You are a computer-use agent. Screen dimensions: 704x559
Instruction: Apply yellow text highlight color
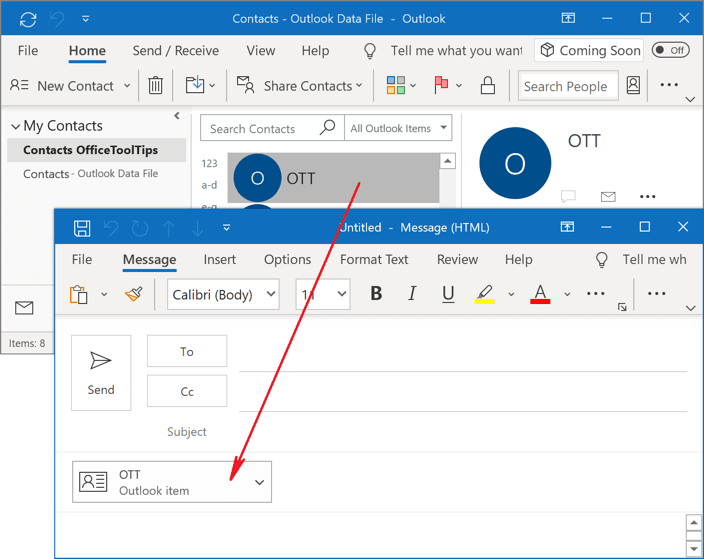[x=484, y=294]
